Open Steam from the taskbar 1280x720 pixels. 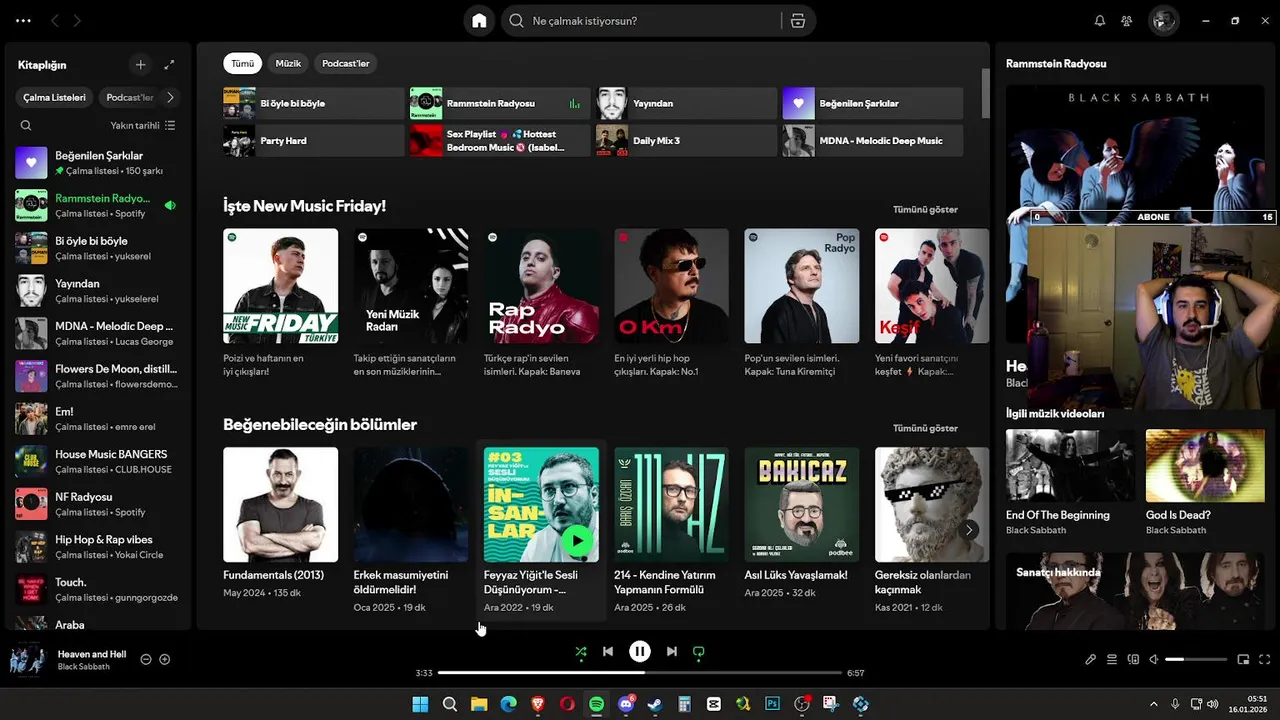pyautogui.click(x=655, y=704)
